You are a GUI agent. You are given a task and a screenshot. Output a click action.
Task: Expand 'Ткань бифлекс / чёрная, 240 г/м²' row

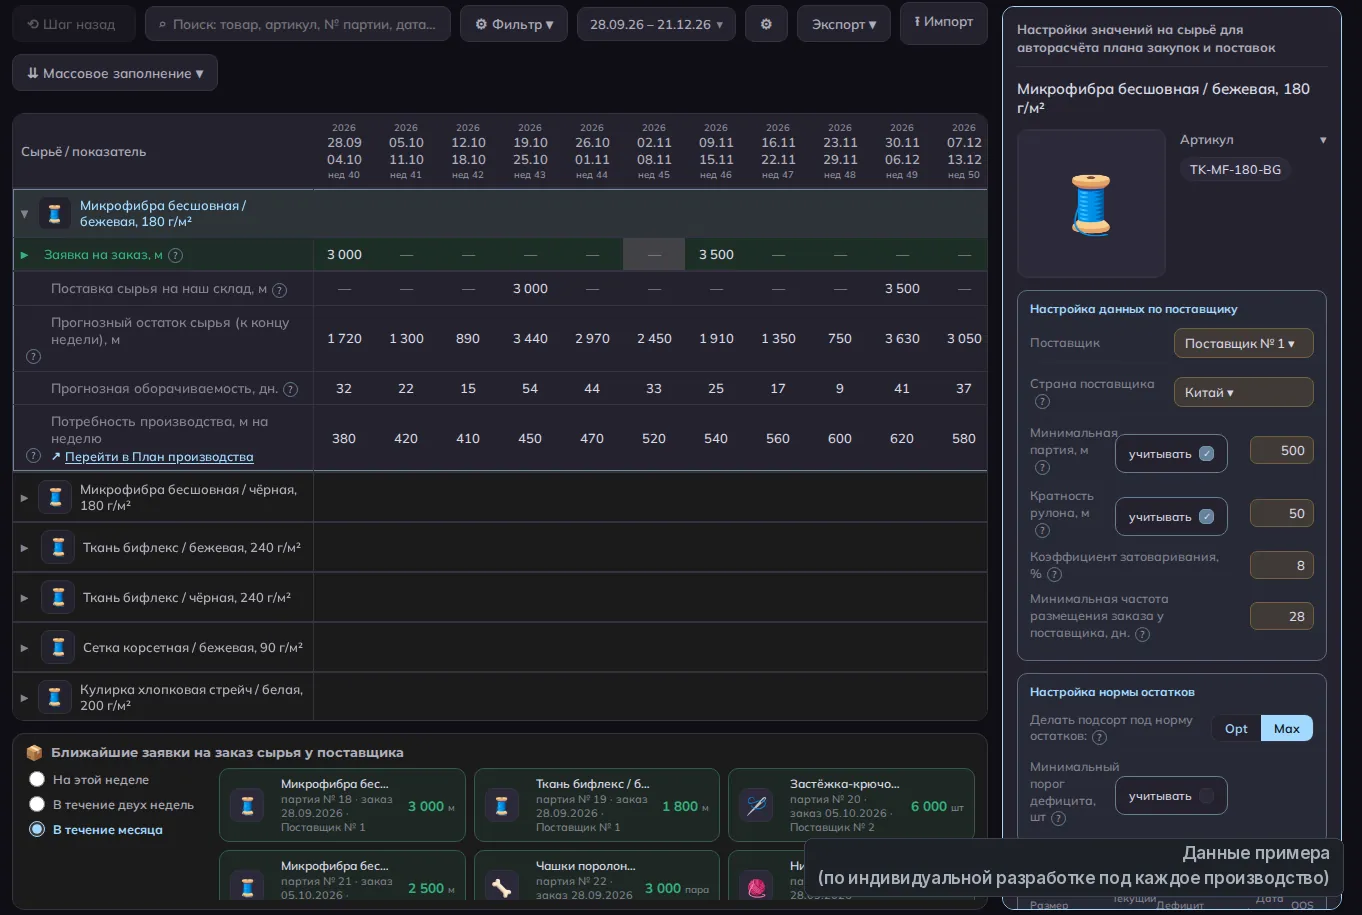(24, 598)
